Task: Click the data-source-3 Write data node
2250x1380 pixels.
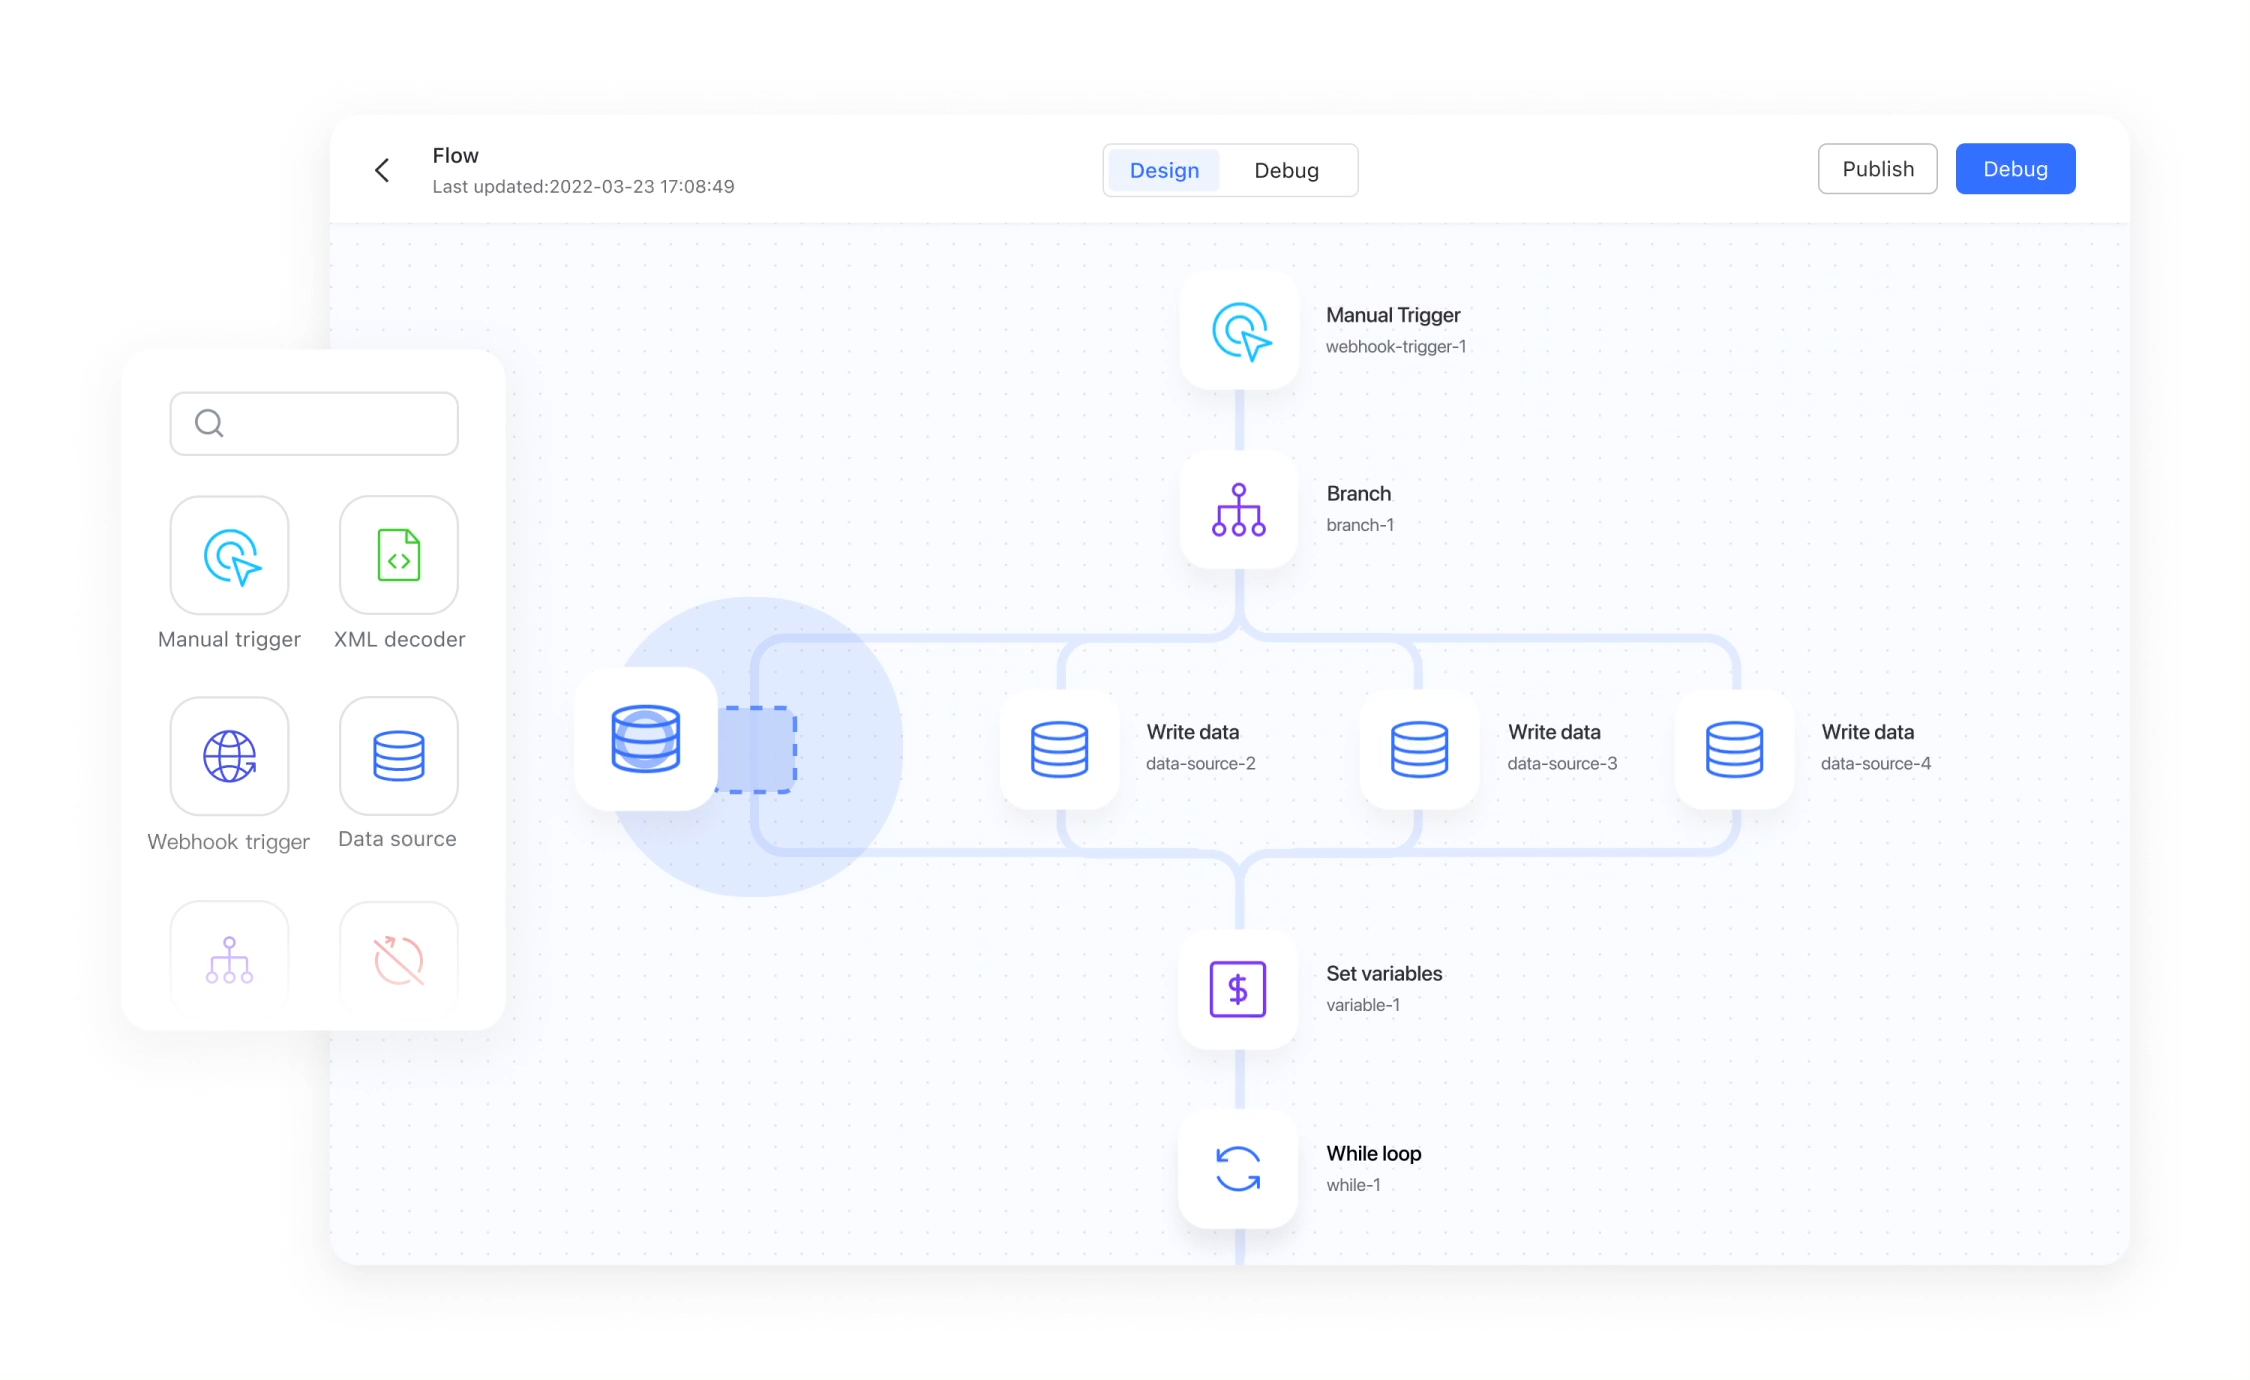Action: point(1419,749)
